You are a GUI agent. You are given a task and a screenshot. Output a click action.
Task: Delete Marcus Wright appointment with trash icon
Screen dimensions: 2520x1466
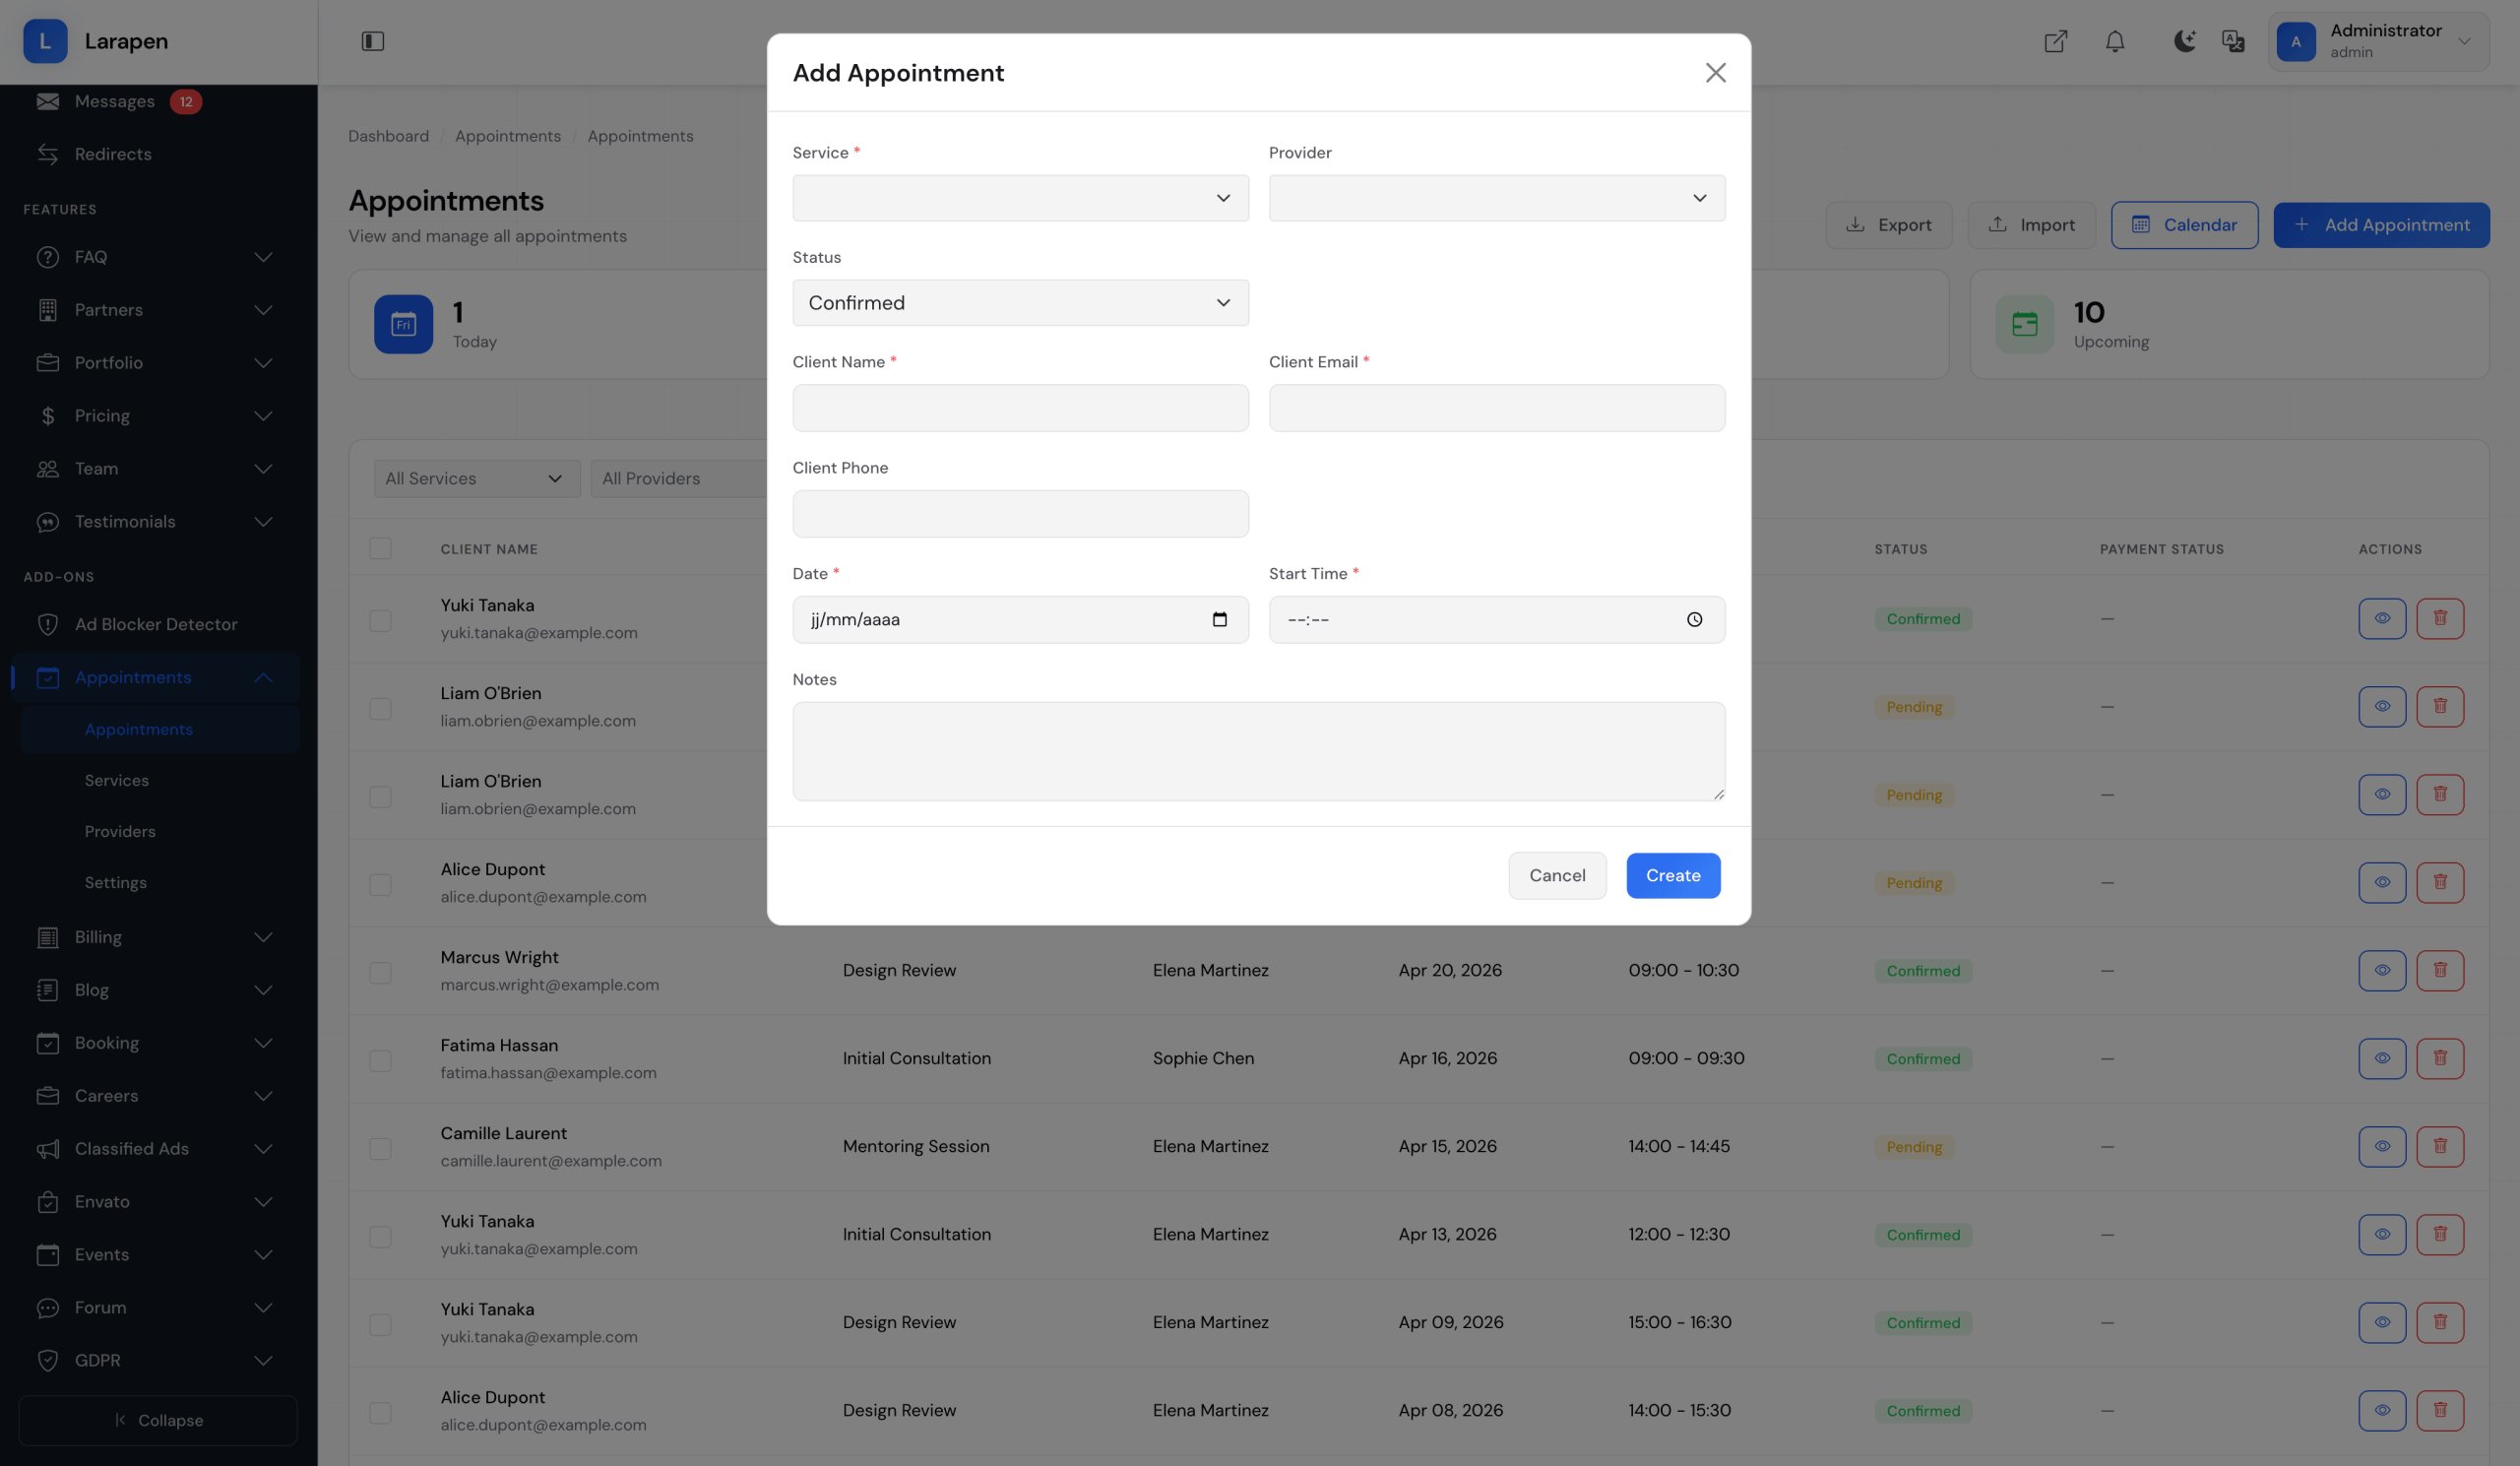pos(2439,970)
